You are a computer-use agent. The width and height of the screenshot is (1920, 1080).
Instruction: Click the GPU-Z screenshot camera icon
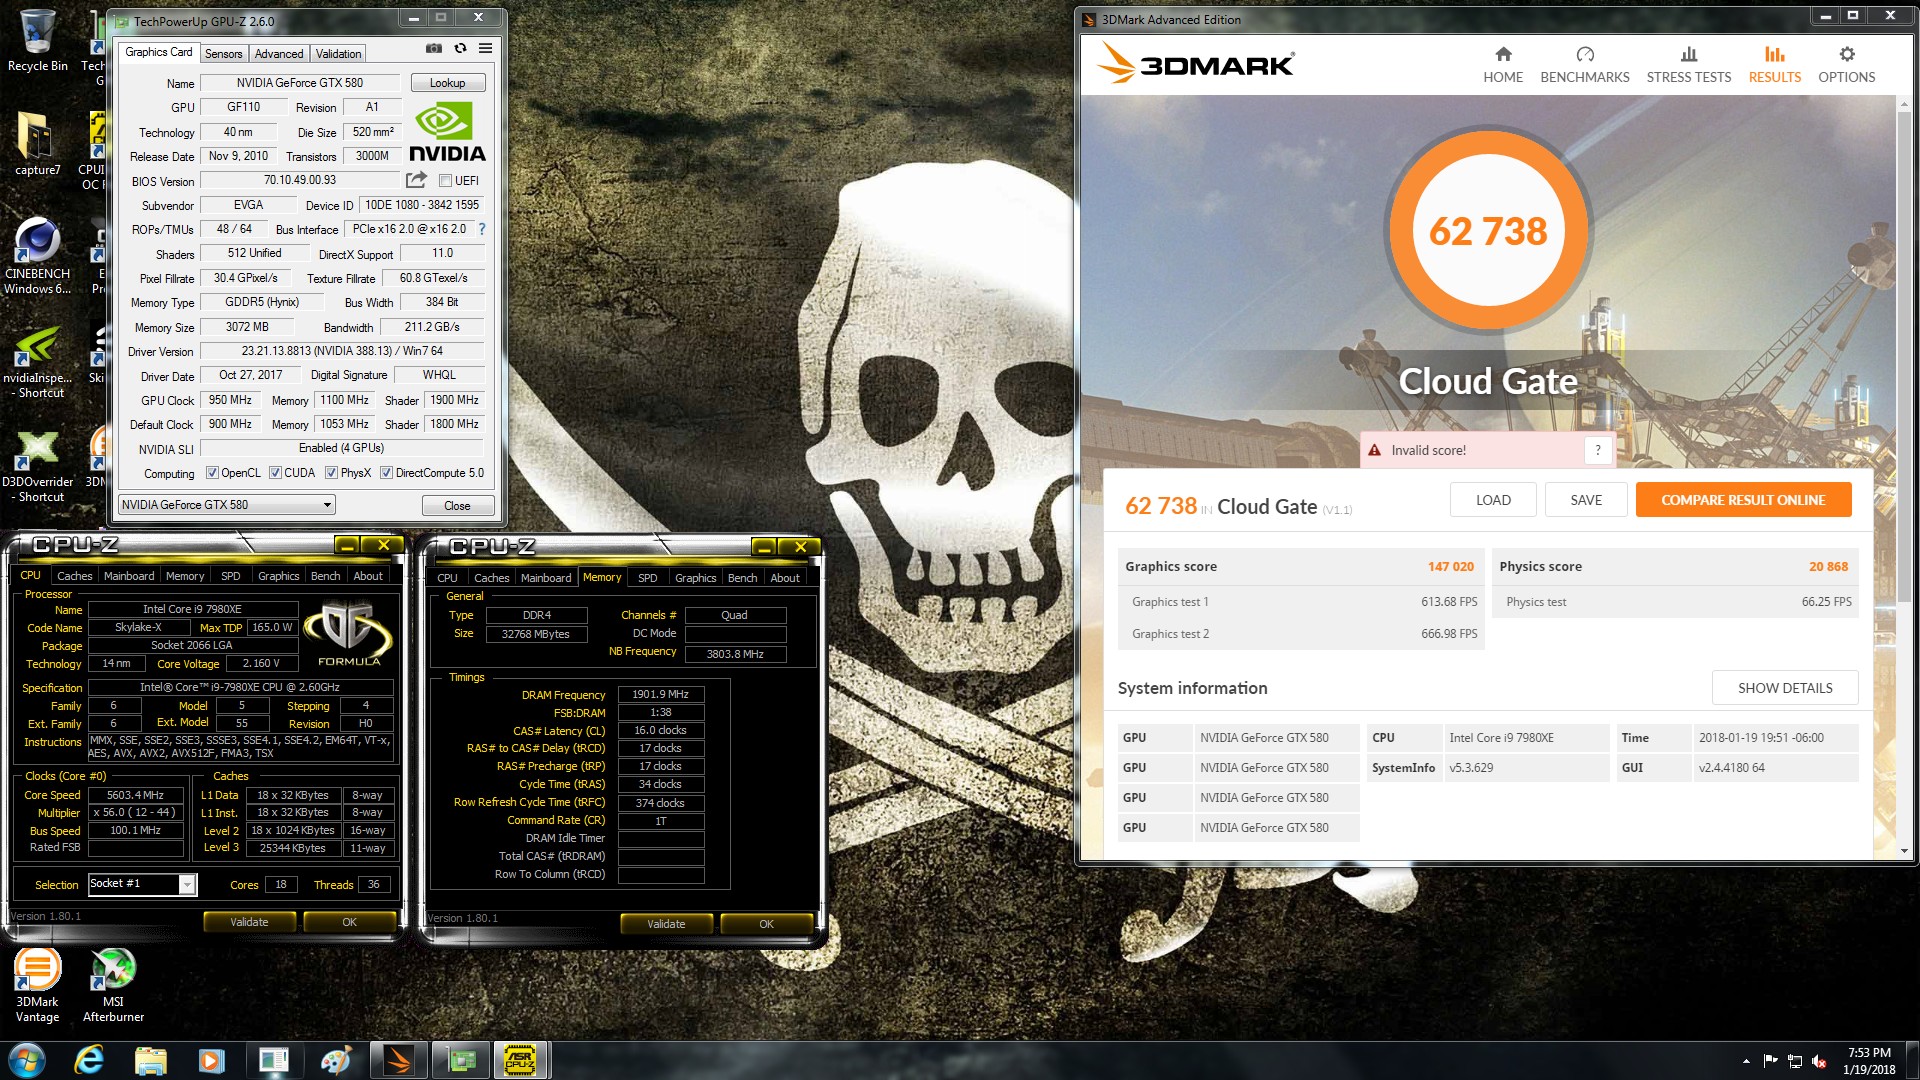(434, 48)
